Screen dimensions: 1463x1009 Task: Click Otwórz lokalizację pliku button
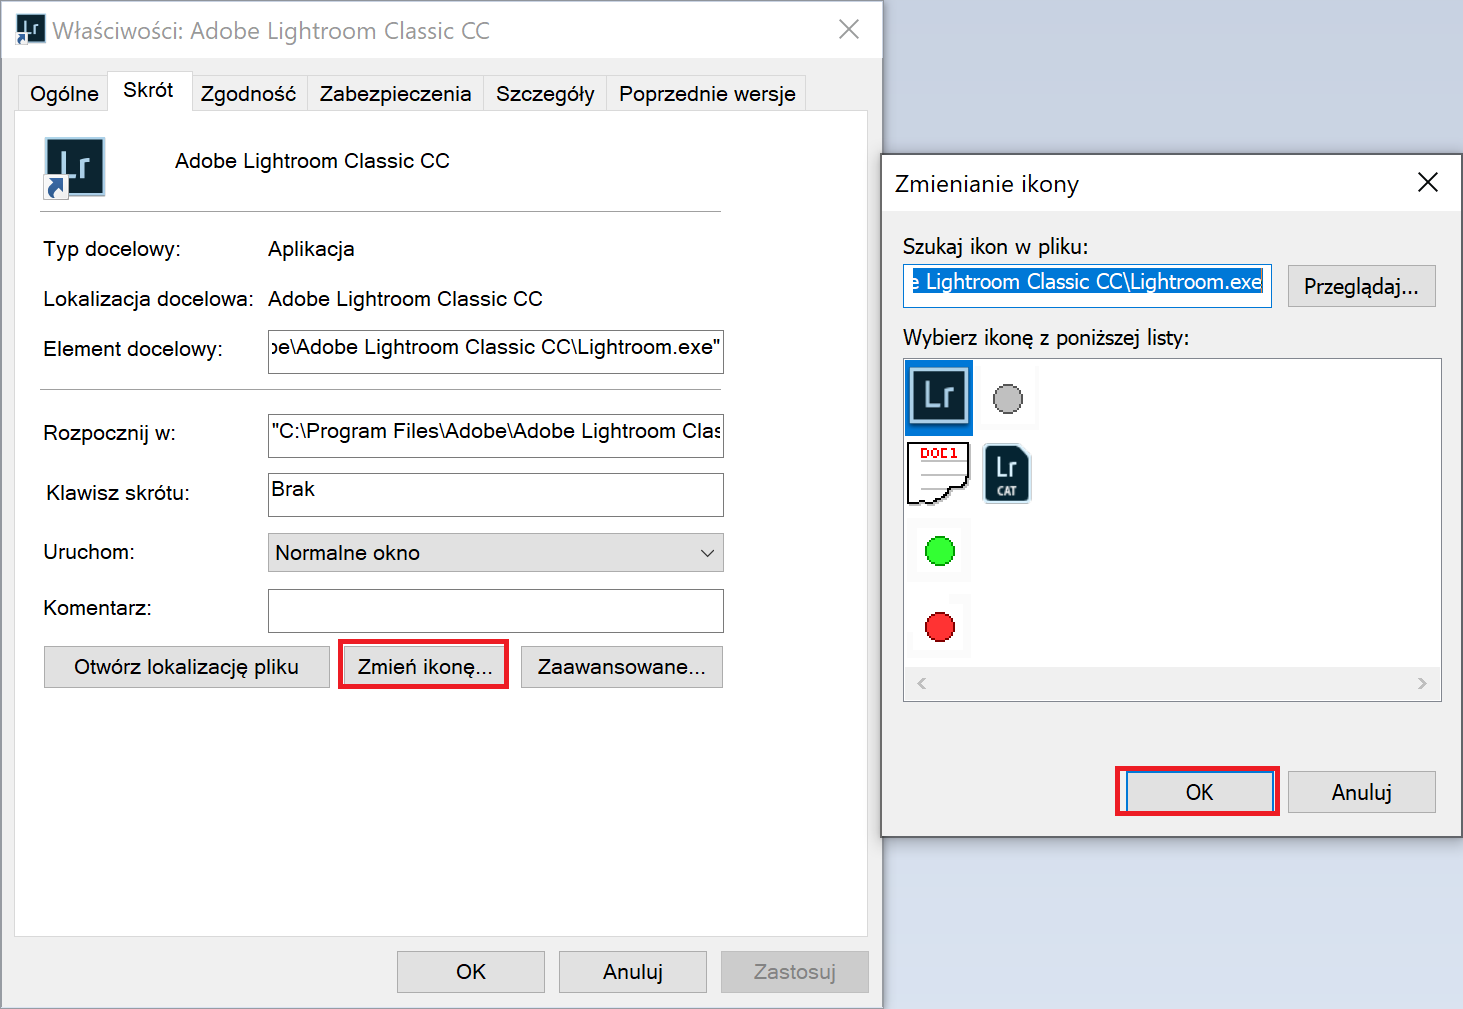[187, 667]
